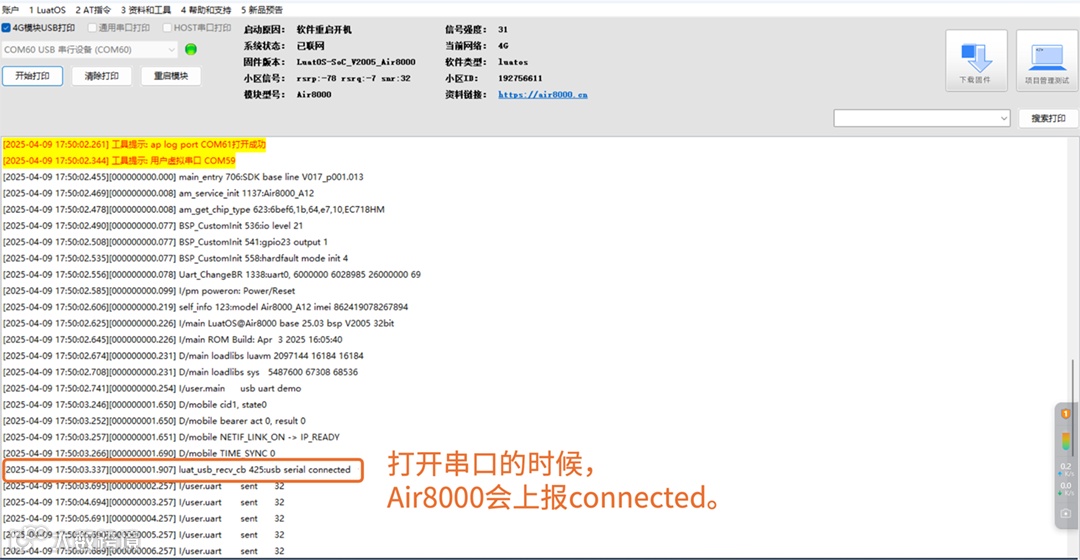Screen dimensions: 1080x560
Task: Select the 'ROM Build: Apr 3 2025' log line
Action: point(172,340)
